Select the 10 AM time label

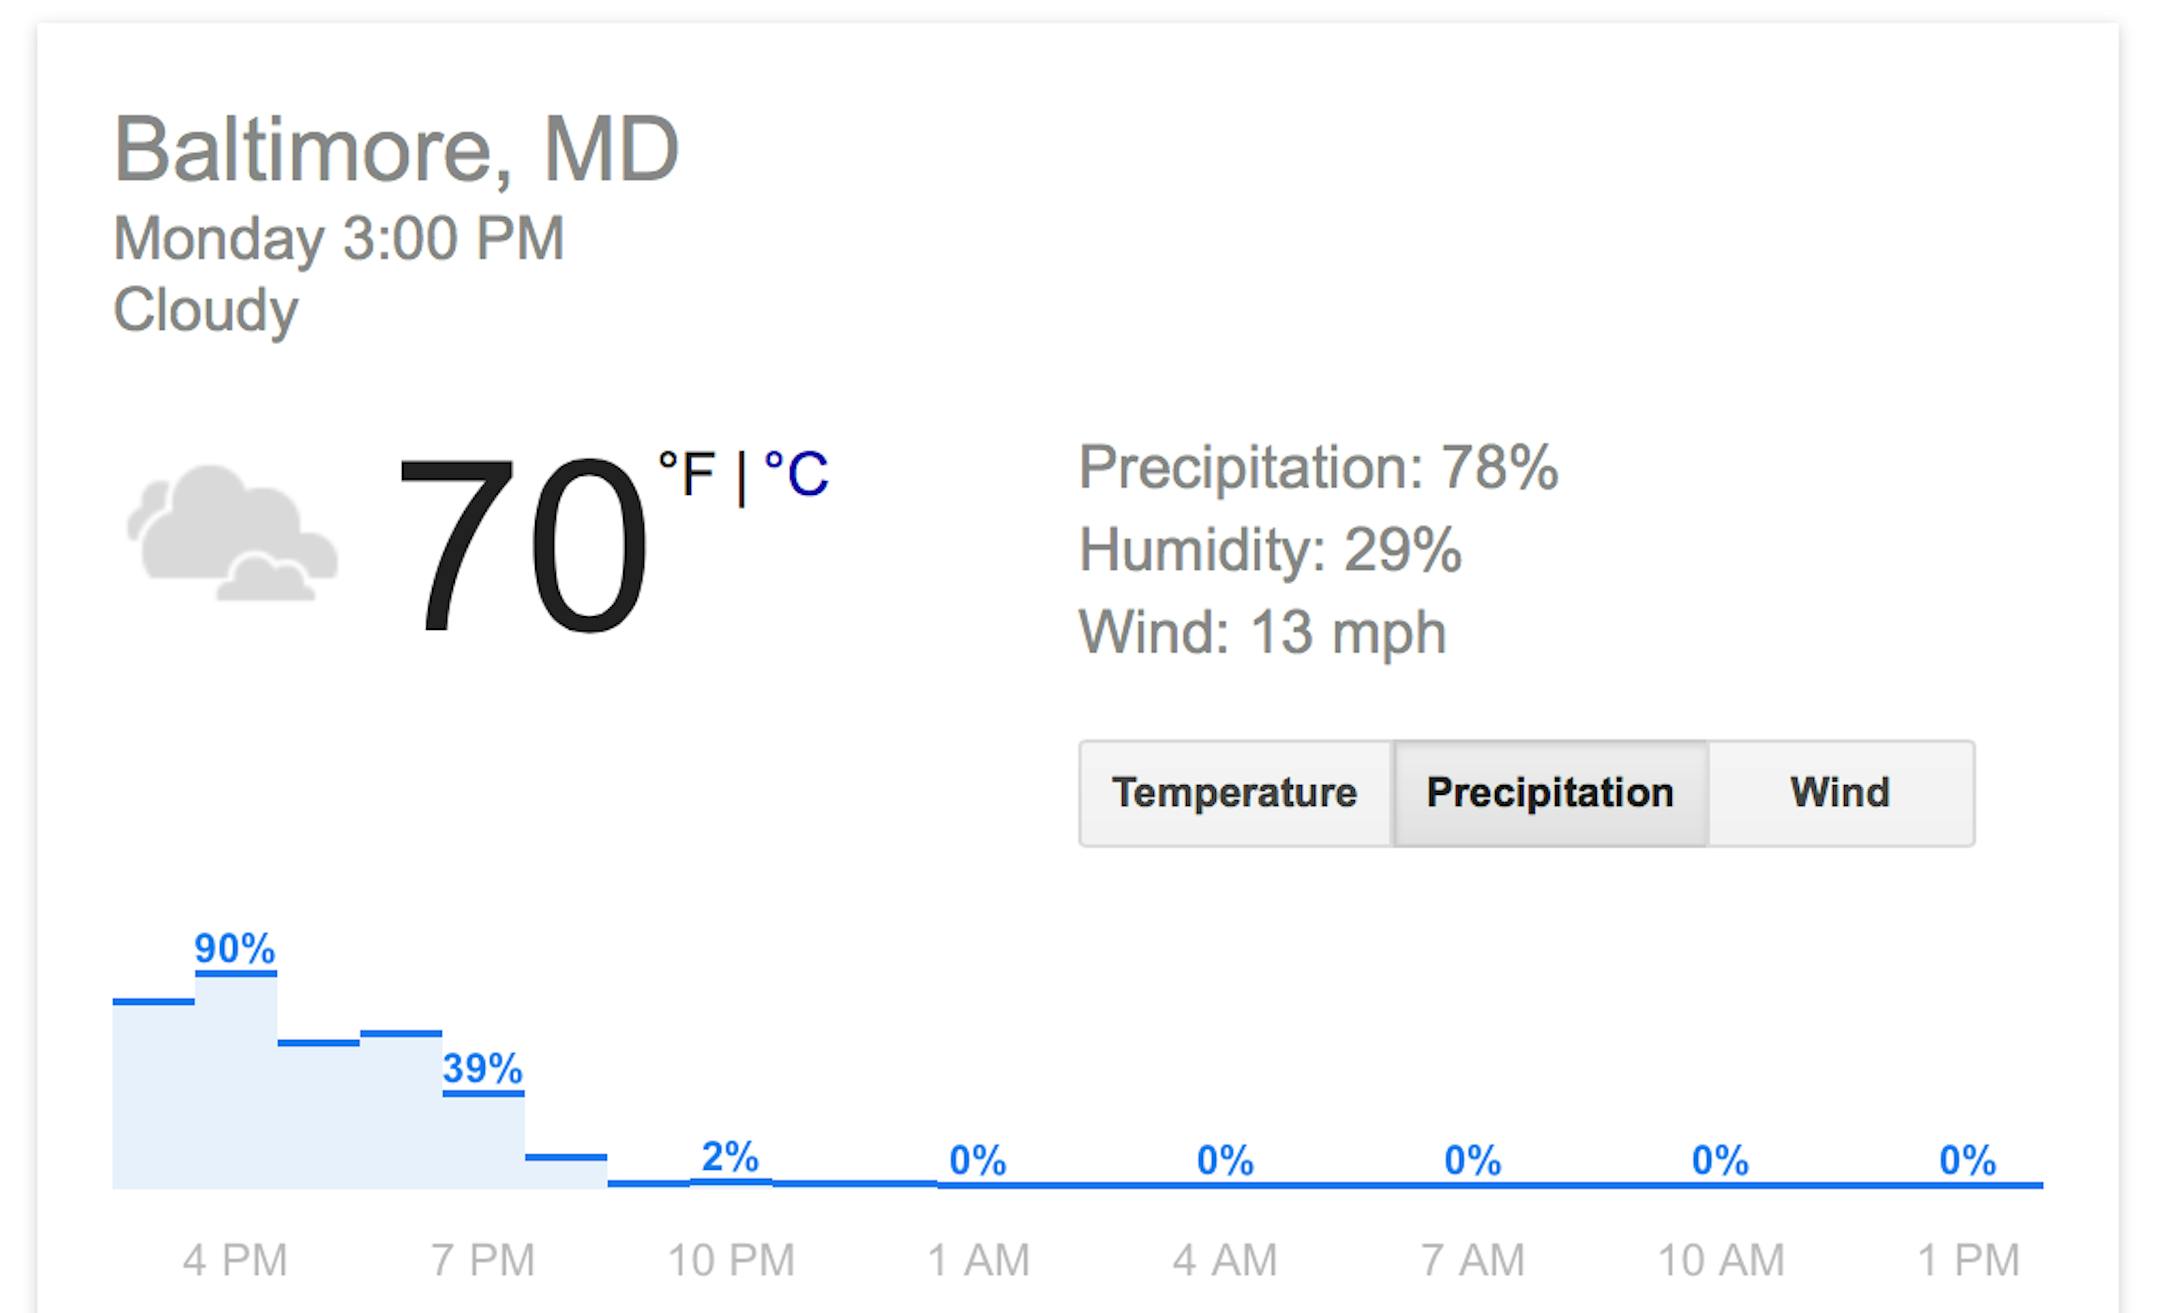point(1721,1260)
